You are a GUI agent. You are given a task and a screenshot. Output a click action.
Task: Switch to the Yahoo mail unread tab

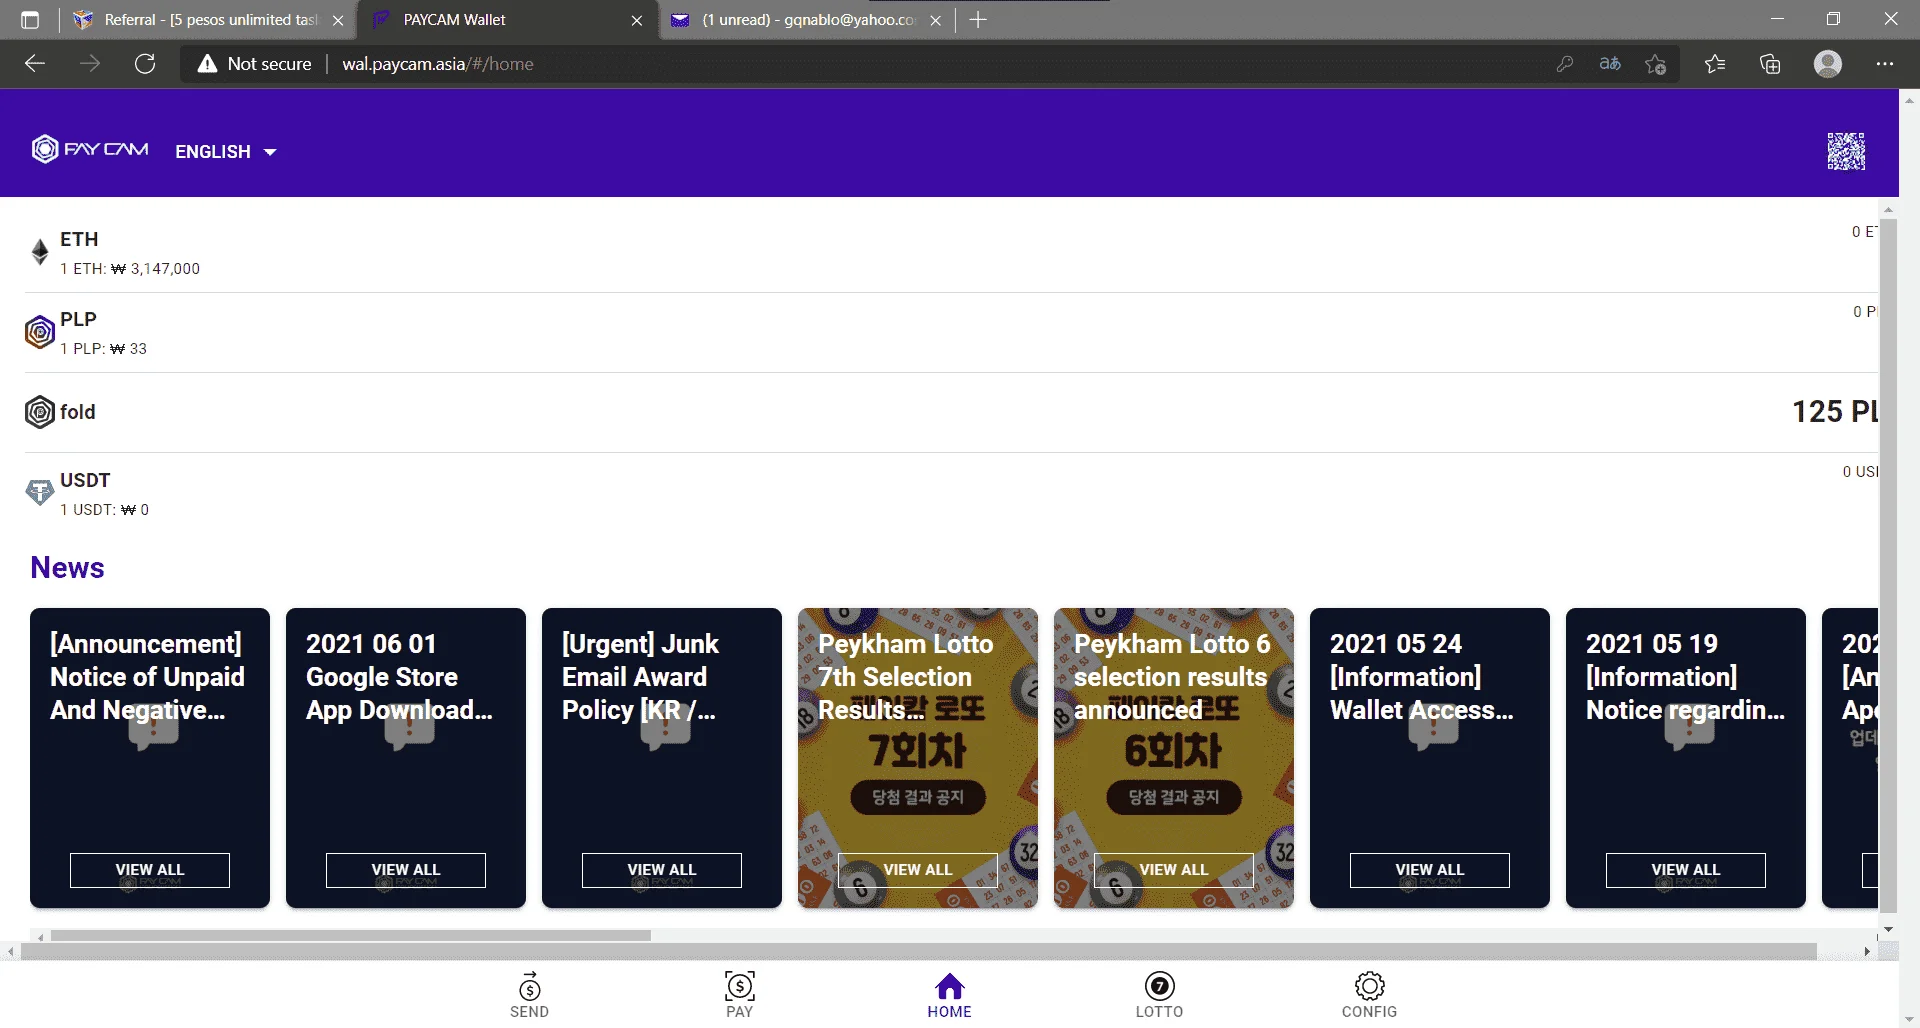click(806, 20)
